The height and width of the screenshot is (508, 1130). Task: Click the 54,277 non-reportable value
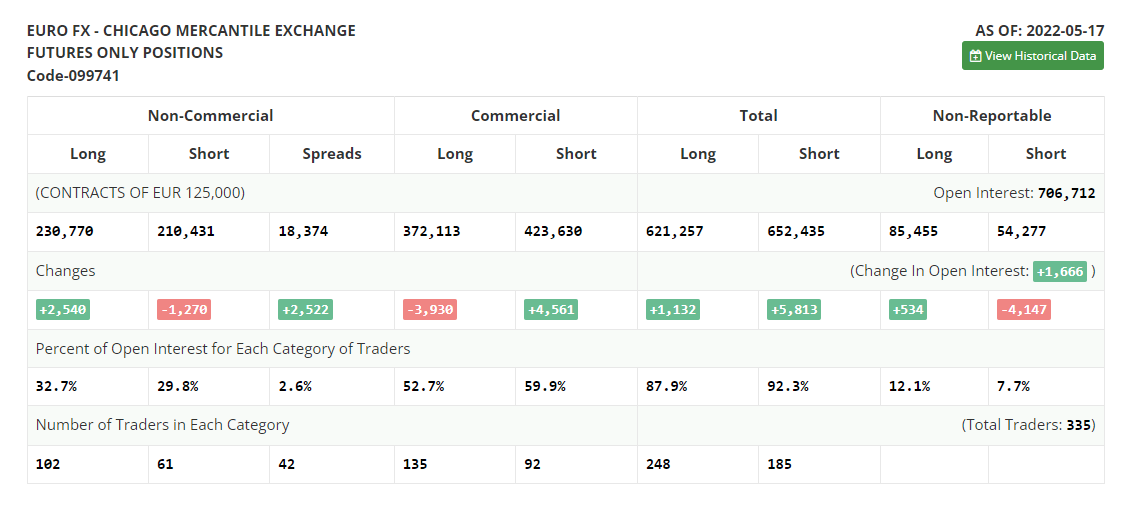click(1021, 231)
